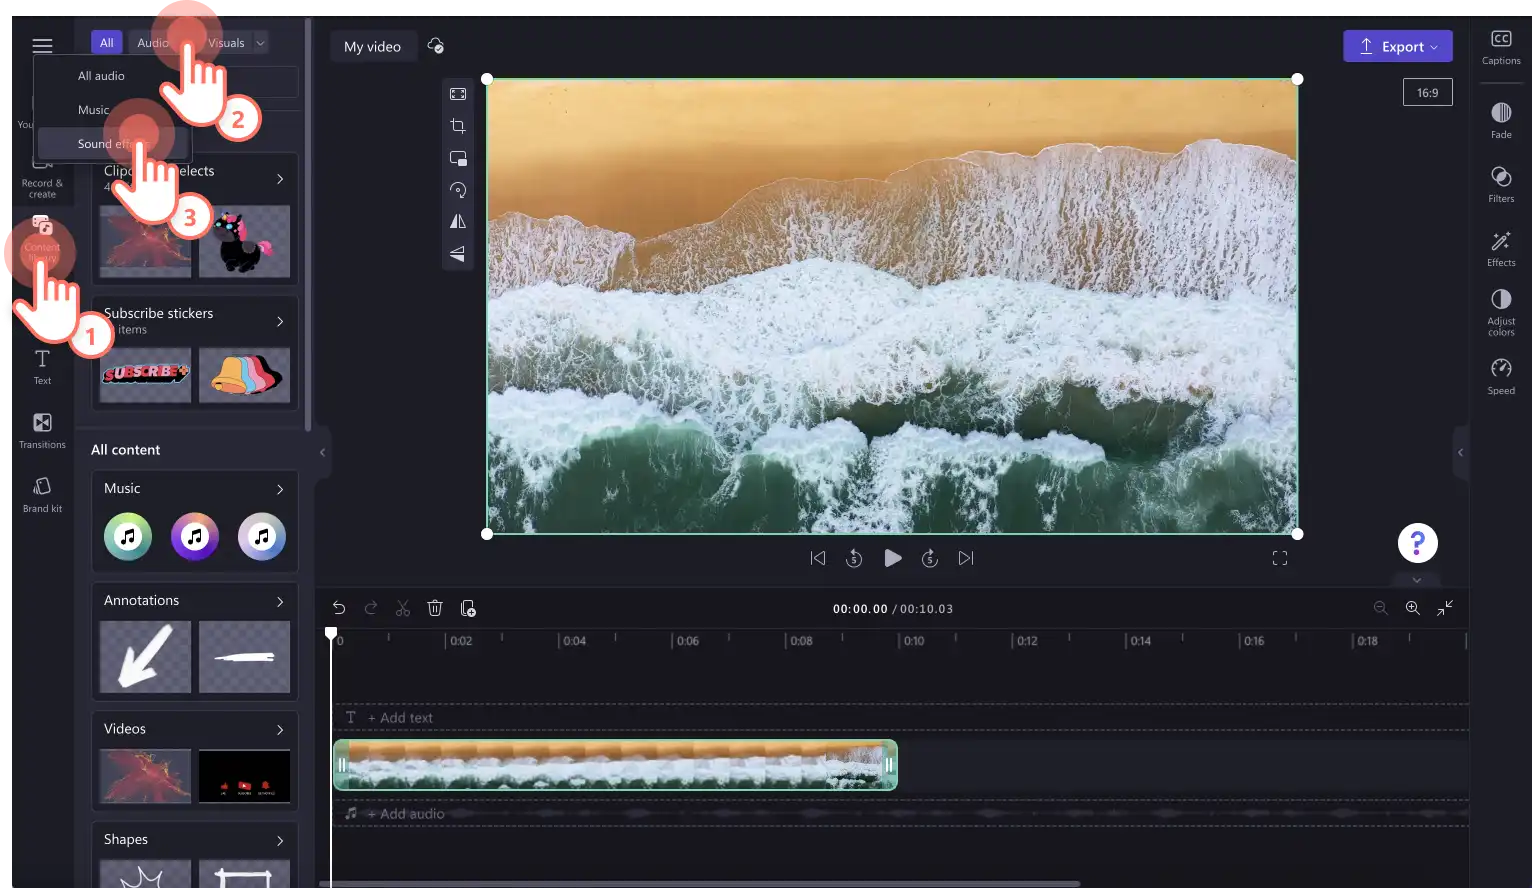Open the Speed control
The image size is (1532, 888).
click(1501, 376)
